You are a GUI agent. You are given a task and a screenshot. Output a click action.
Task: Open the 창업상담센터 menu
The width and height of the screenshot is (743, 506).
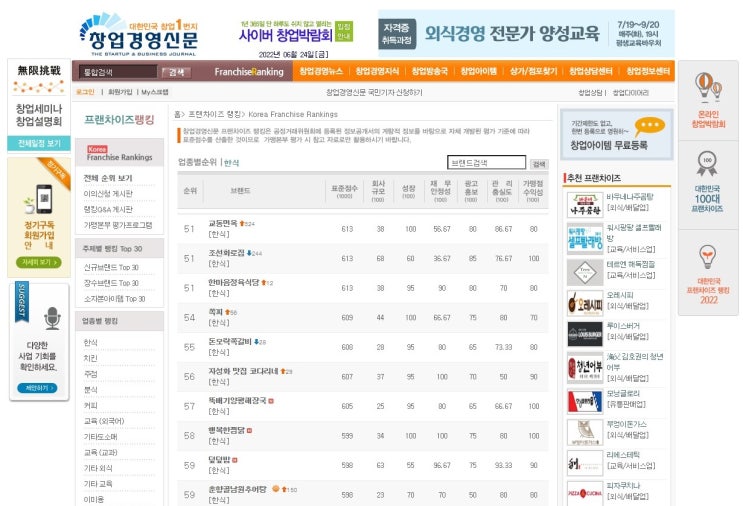[590, 71]
